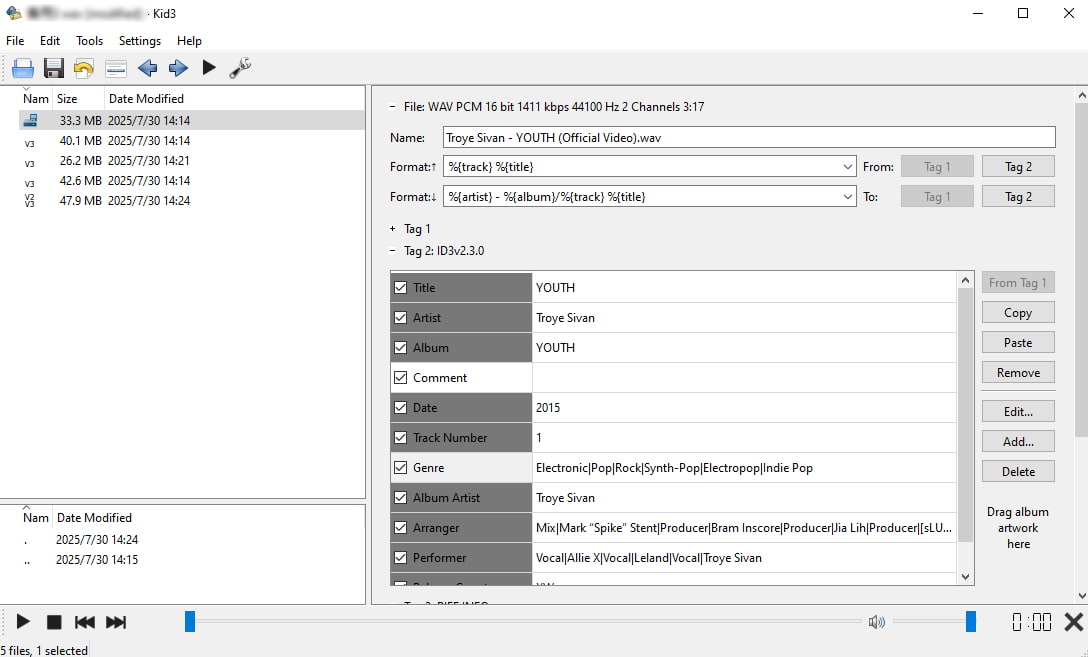Uncheck the Album field checkbox
The image size is (1088, 657).
[400, 348]
